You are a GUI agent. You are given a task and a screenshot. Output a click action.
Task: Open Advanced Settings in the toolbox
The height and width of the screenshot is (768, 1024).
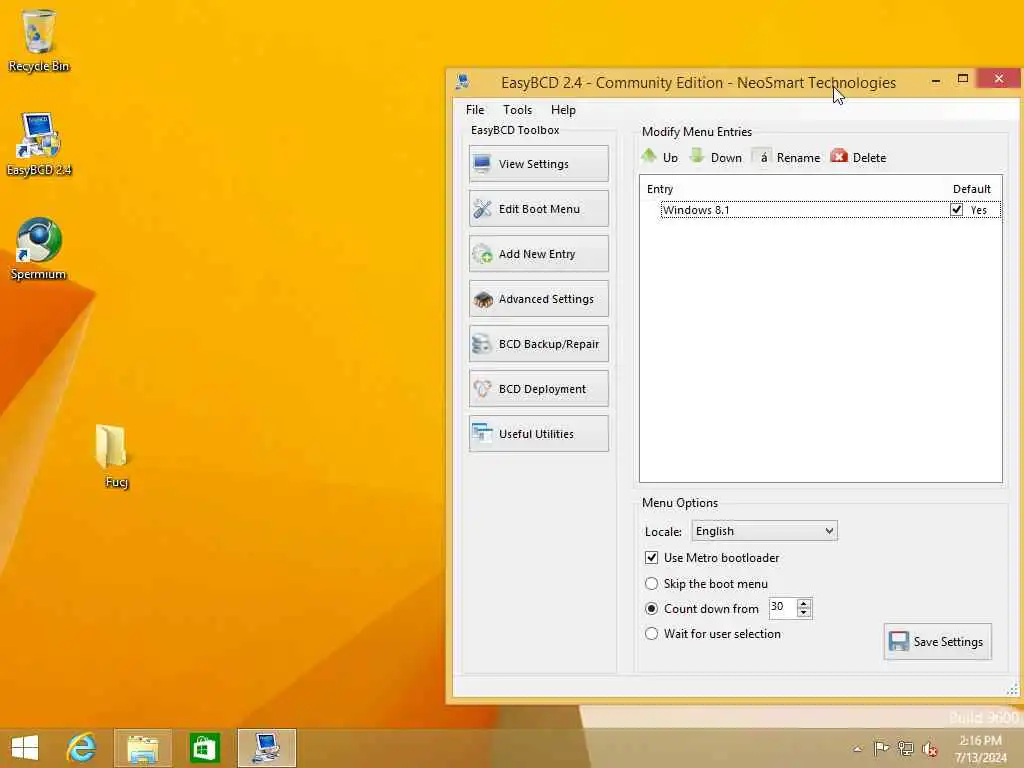(538, 299)
